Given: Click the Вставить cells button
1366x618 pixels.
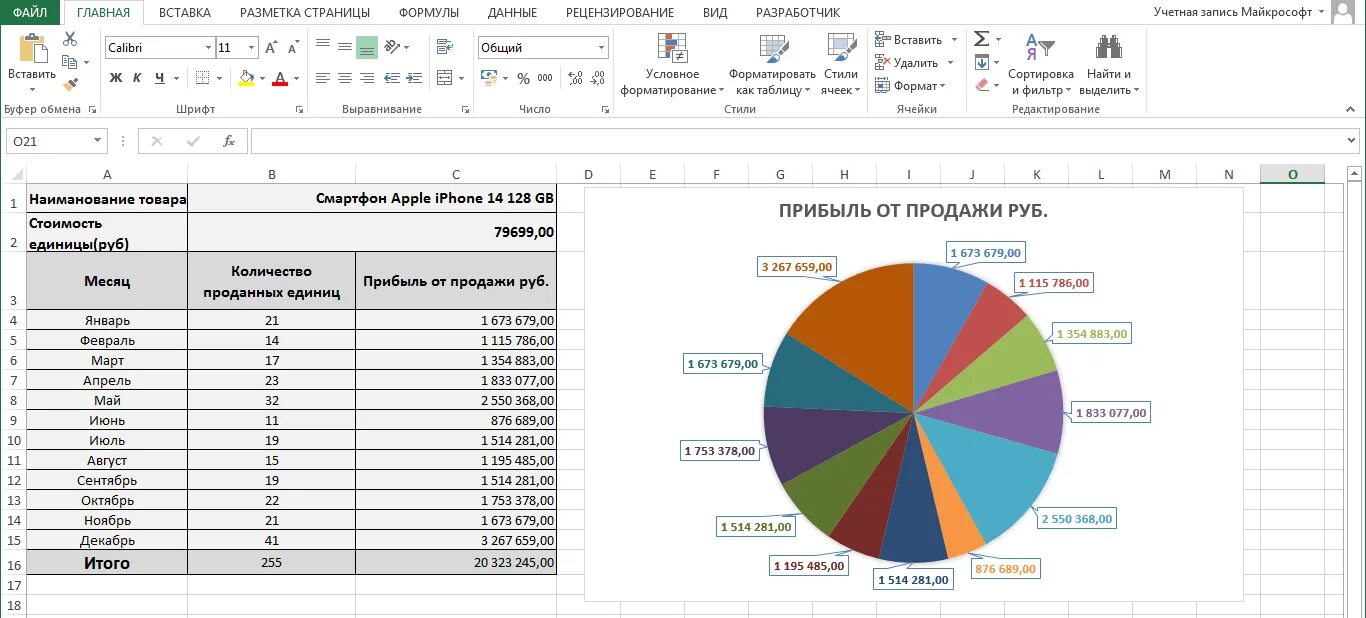Looking at the screenshot, I should point(916,39).
